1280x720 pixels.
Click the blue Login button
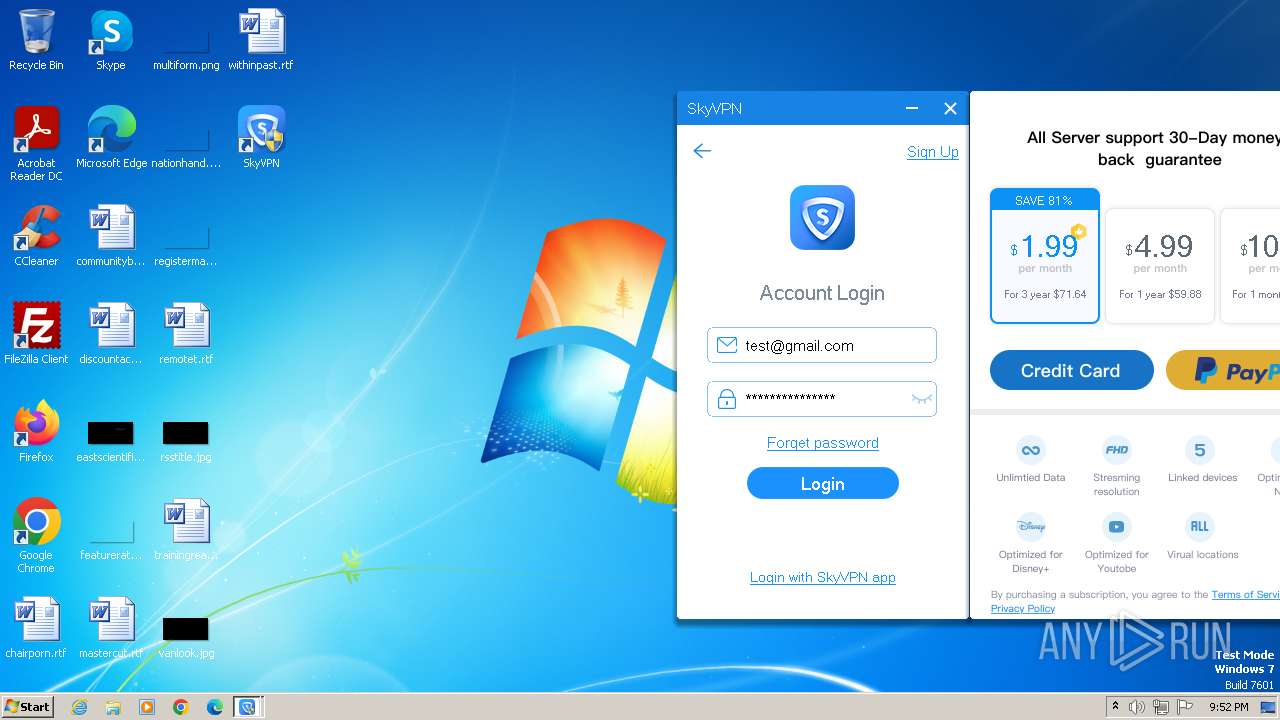[822, 484]
